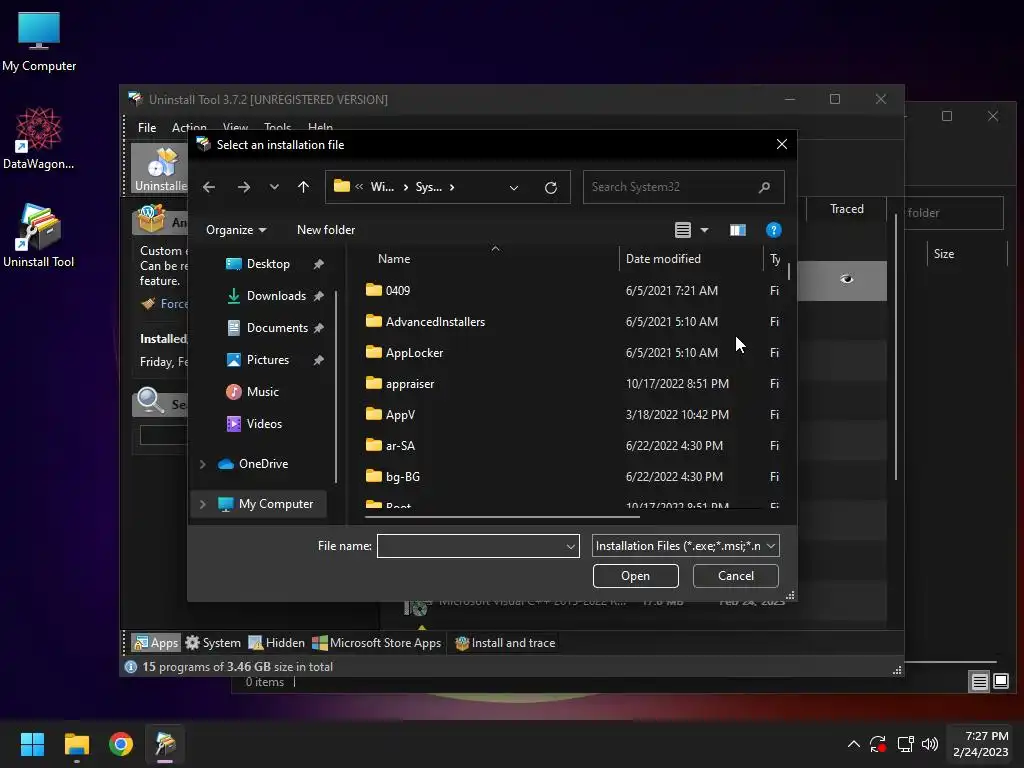Click the horizontal scrollbar of file list
Screen dimensions: 1024x768
click(x=502, y=517)
